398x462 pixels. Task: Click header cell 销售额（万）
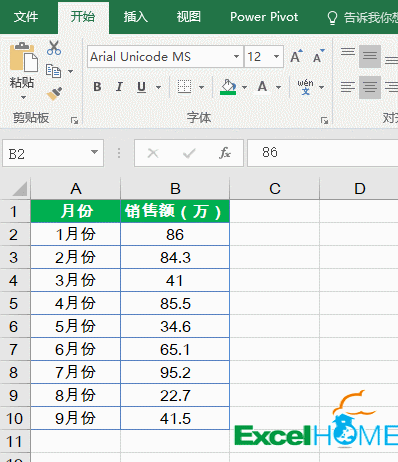coord(175,211)
